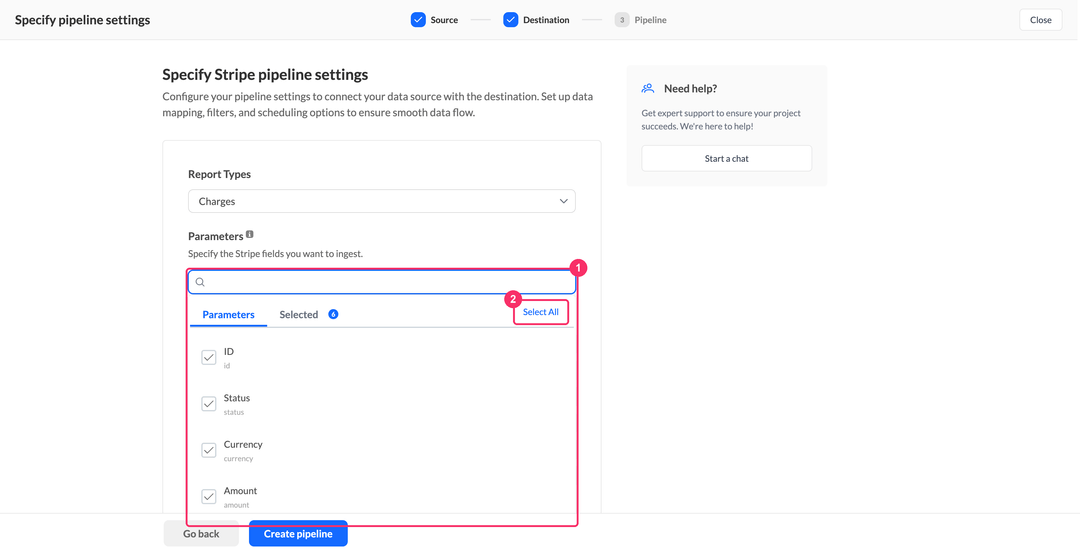Focus the parameters search input field

(382, 282)
